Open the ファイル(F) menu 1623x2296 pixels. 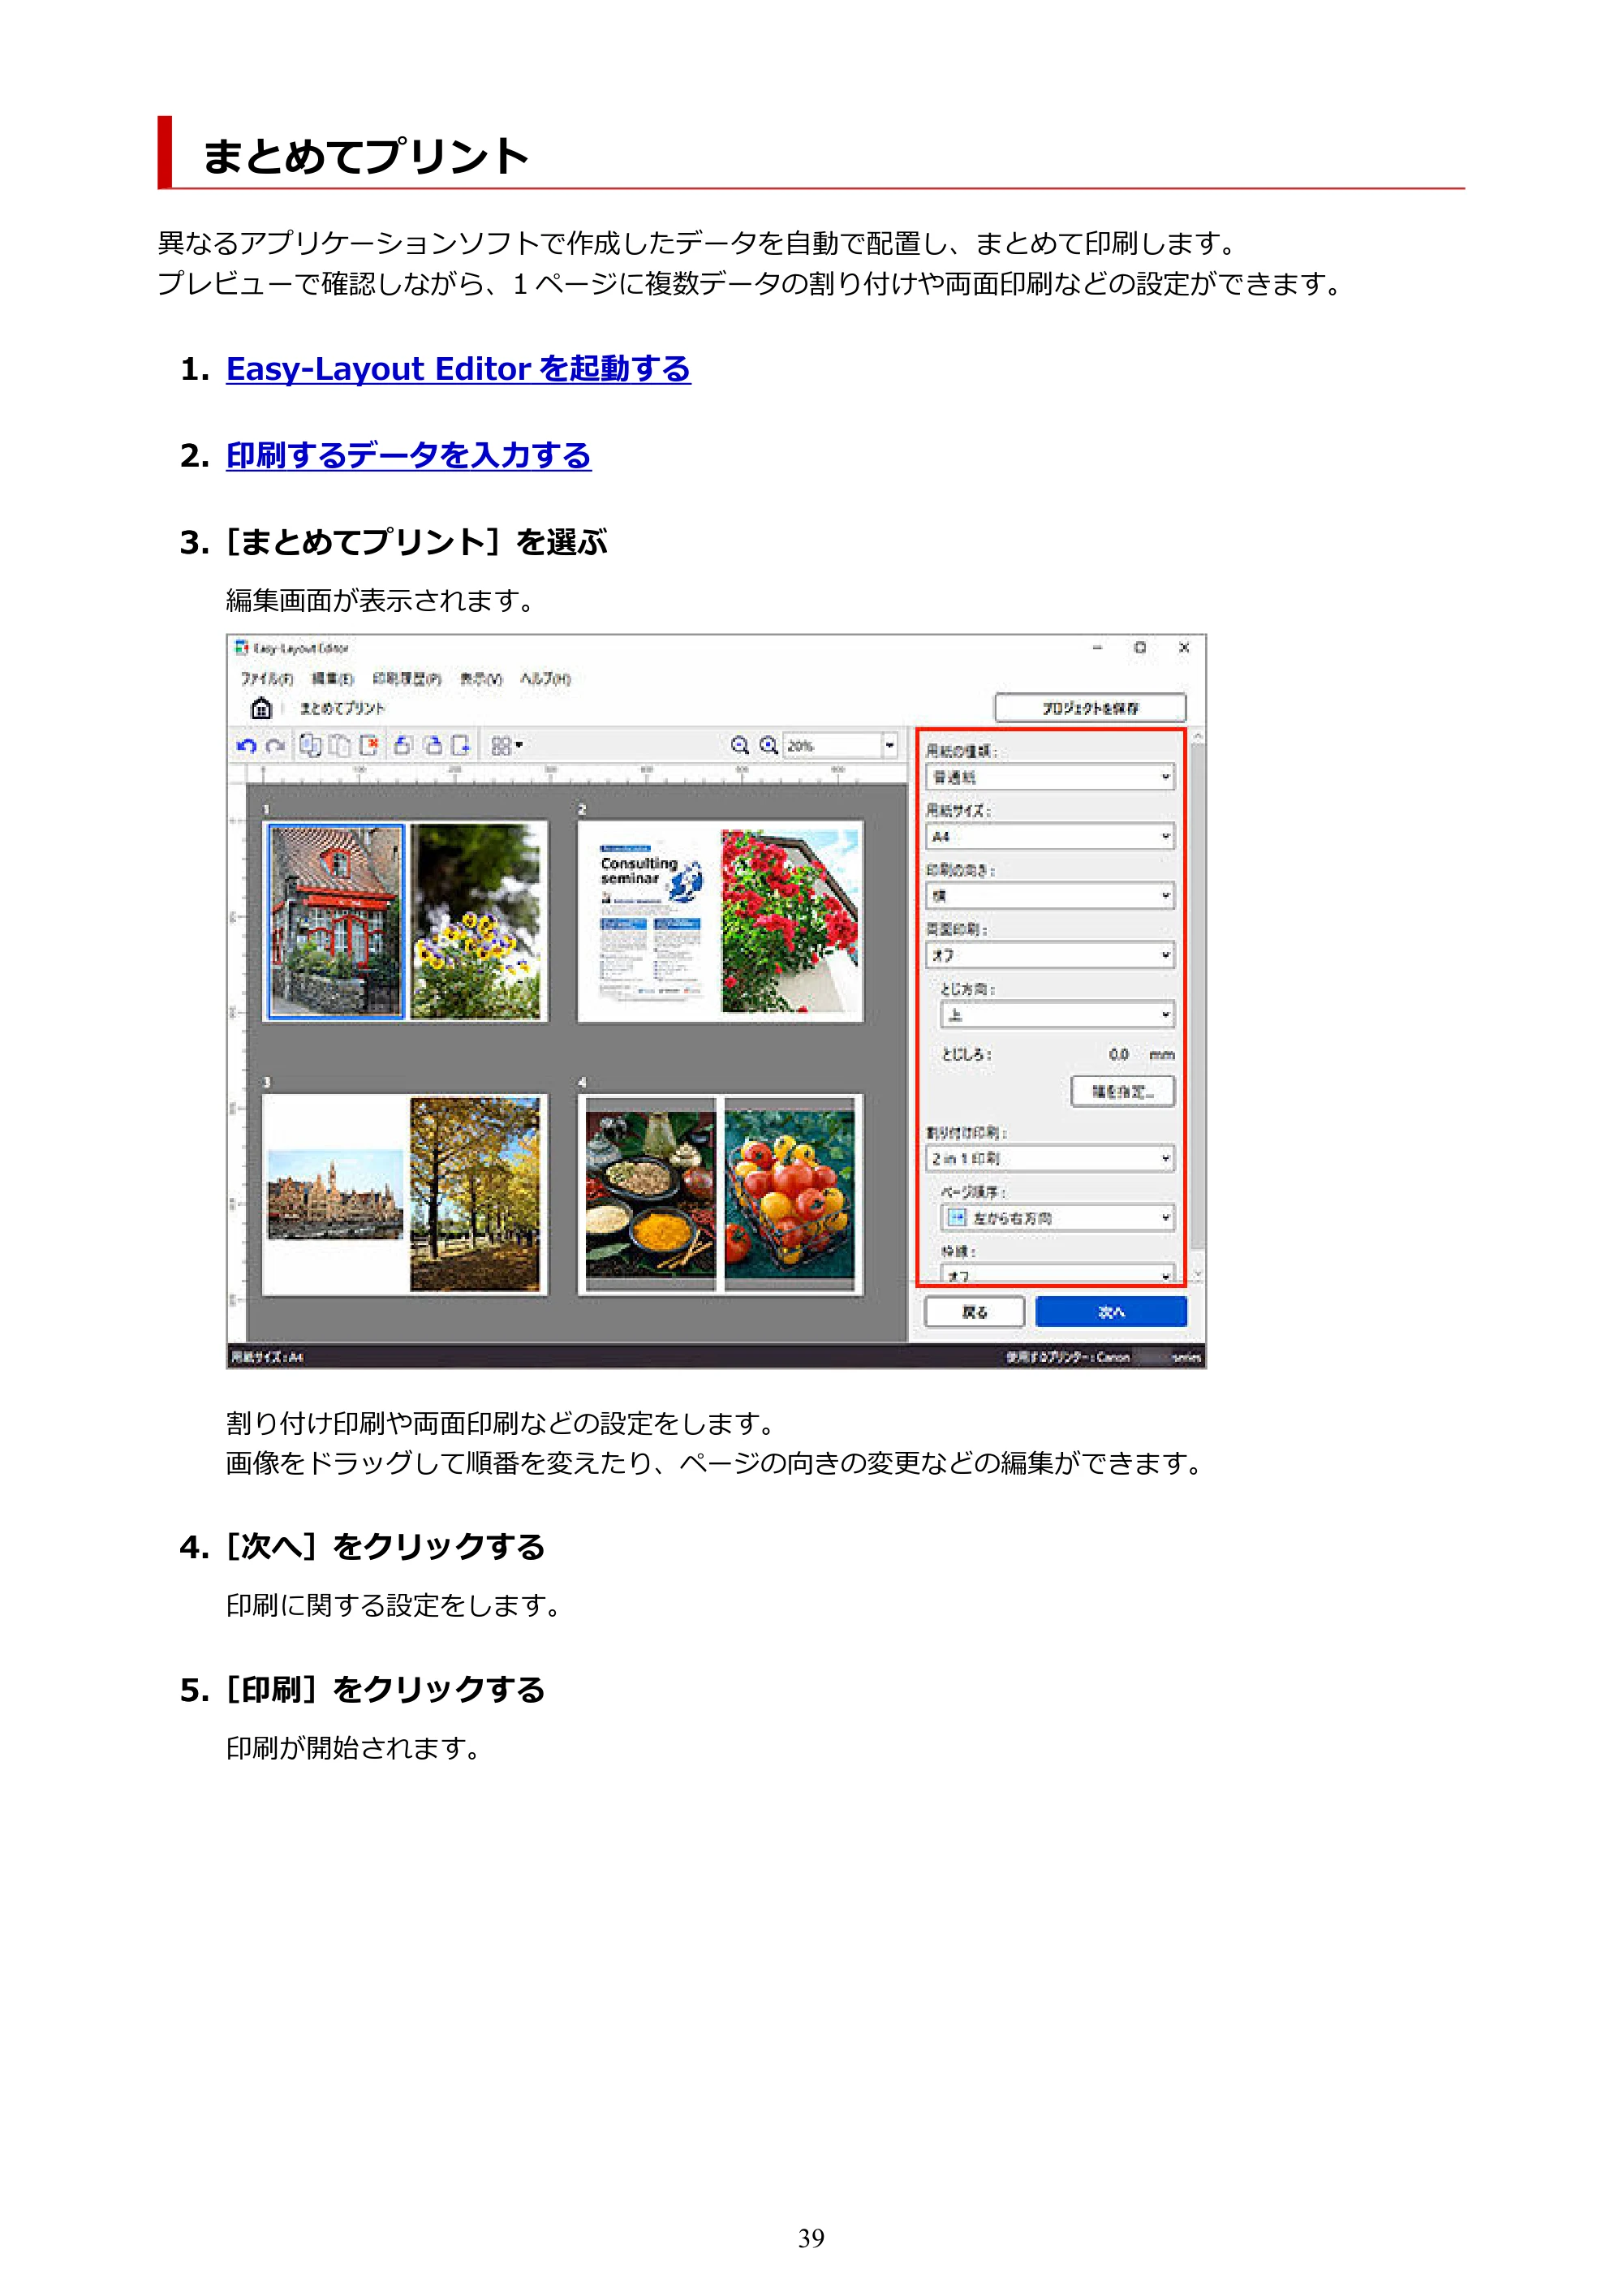click(x=266, y=678)
